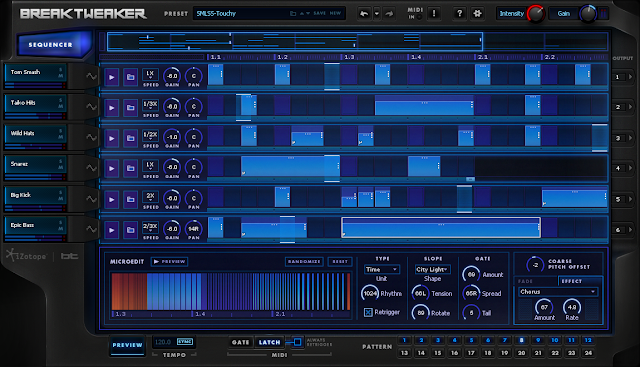This screenshot has width=640, height=367.
Task: Click the Rhythm knob showing 1024
Action: 370,294
